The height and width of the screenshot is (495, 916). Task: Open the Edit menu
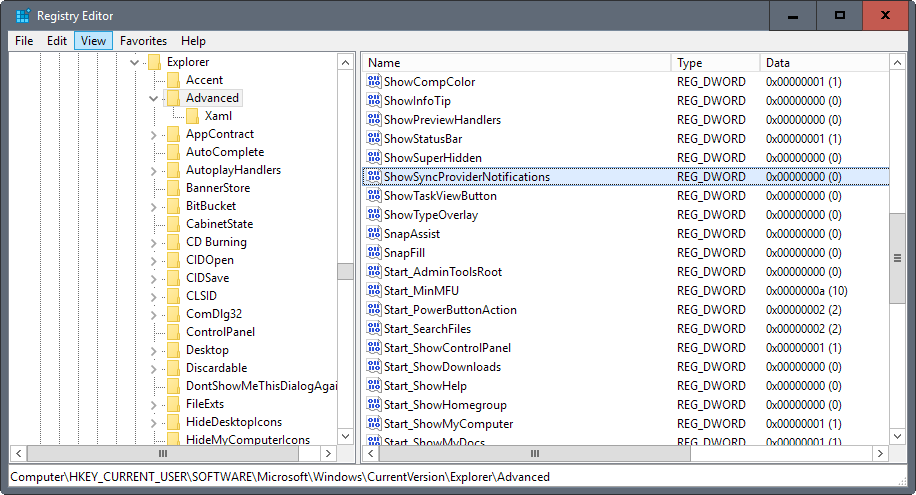click(x=57, y=41)
